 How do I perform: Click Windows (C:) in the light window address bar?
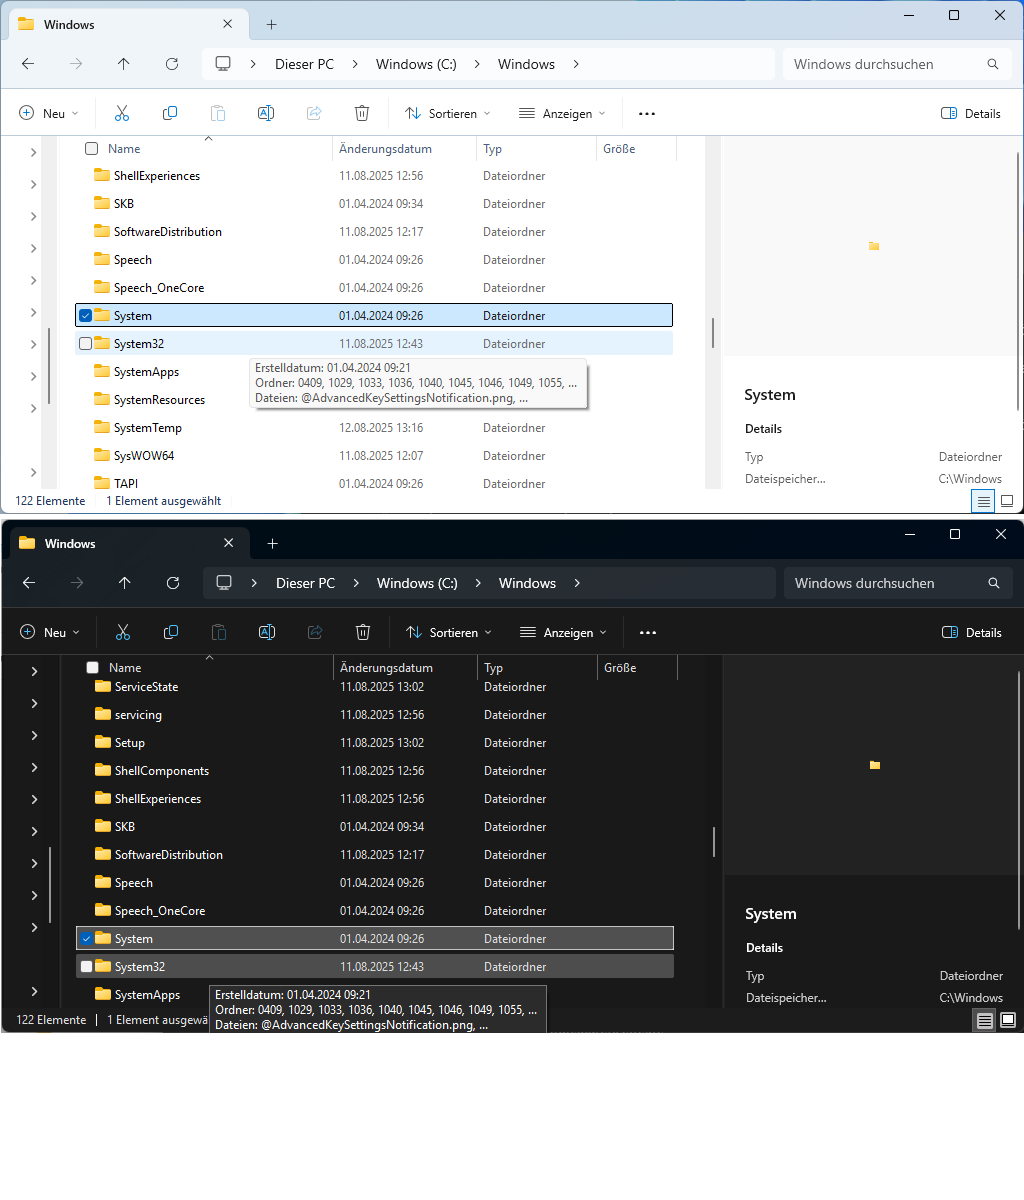coord(416,64)
